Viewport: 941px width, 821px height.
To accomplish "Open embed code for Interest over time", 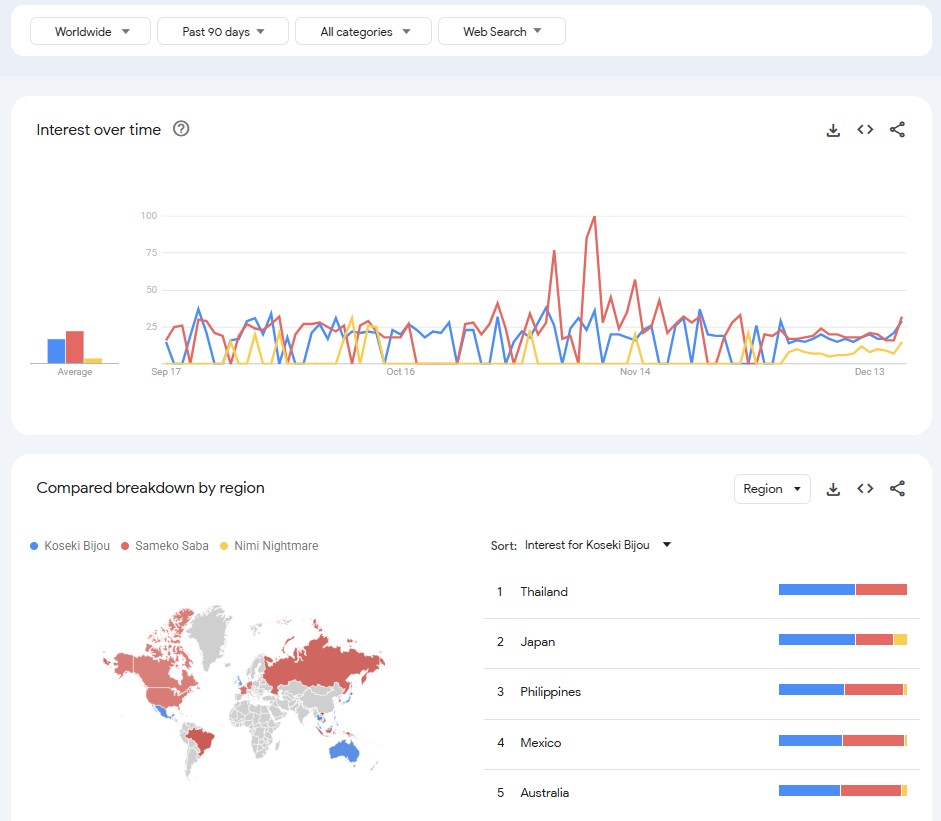I will coord(865,130).
